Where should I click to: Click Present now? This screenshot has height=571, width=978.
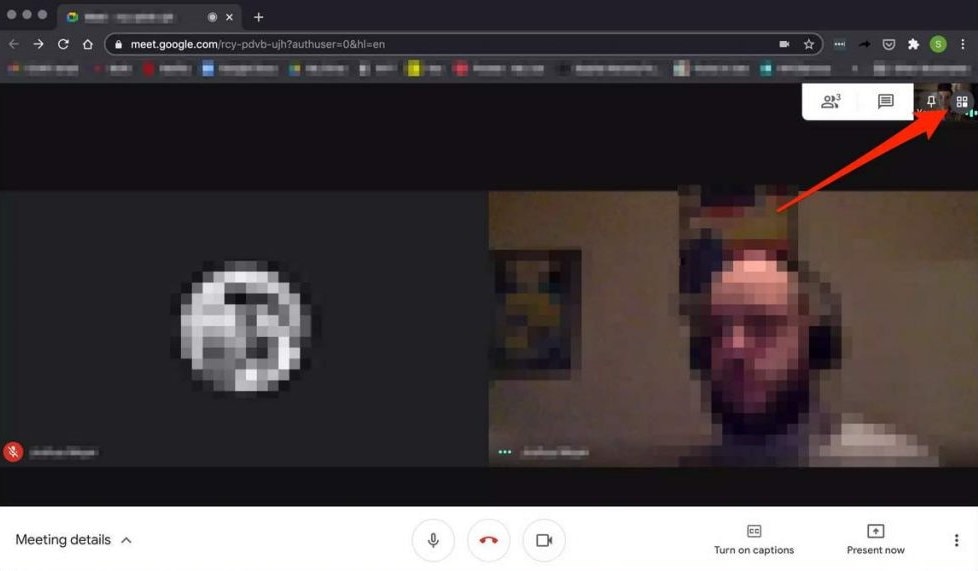pyautogui.click(x=875, y=540)
